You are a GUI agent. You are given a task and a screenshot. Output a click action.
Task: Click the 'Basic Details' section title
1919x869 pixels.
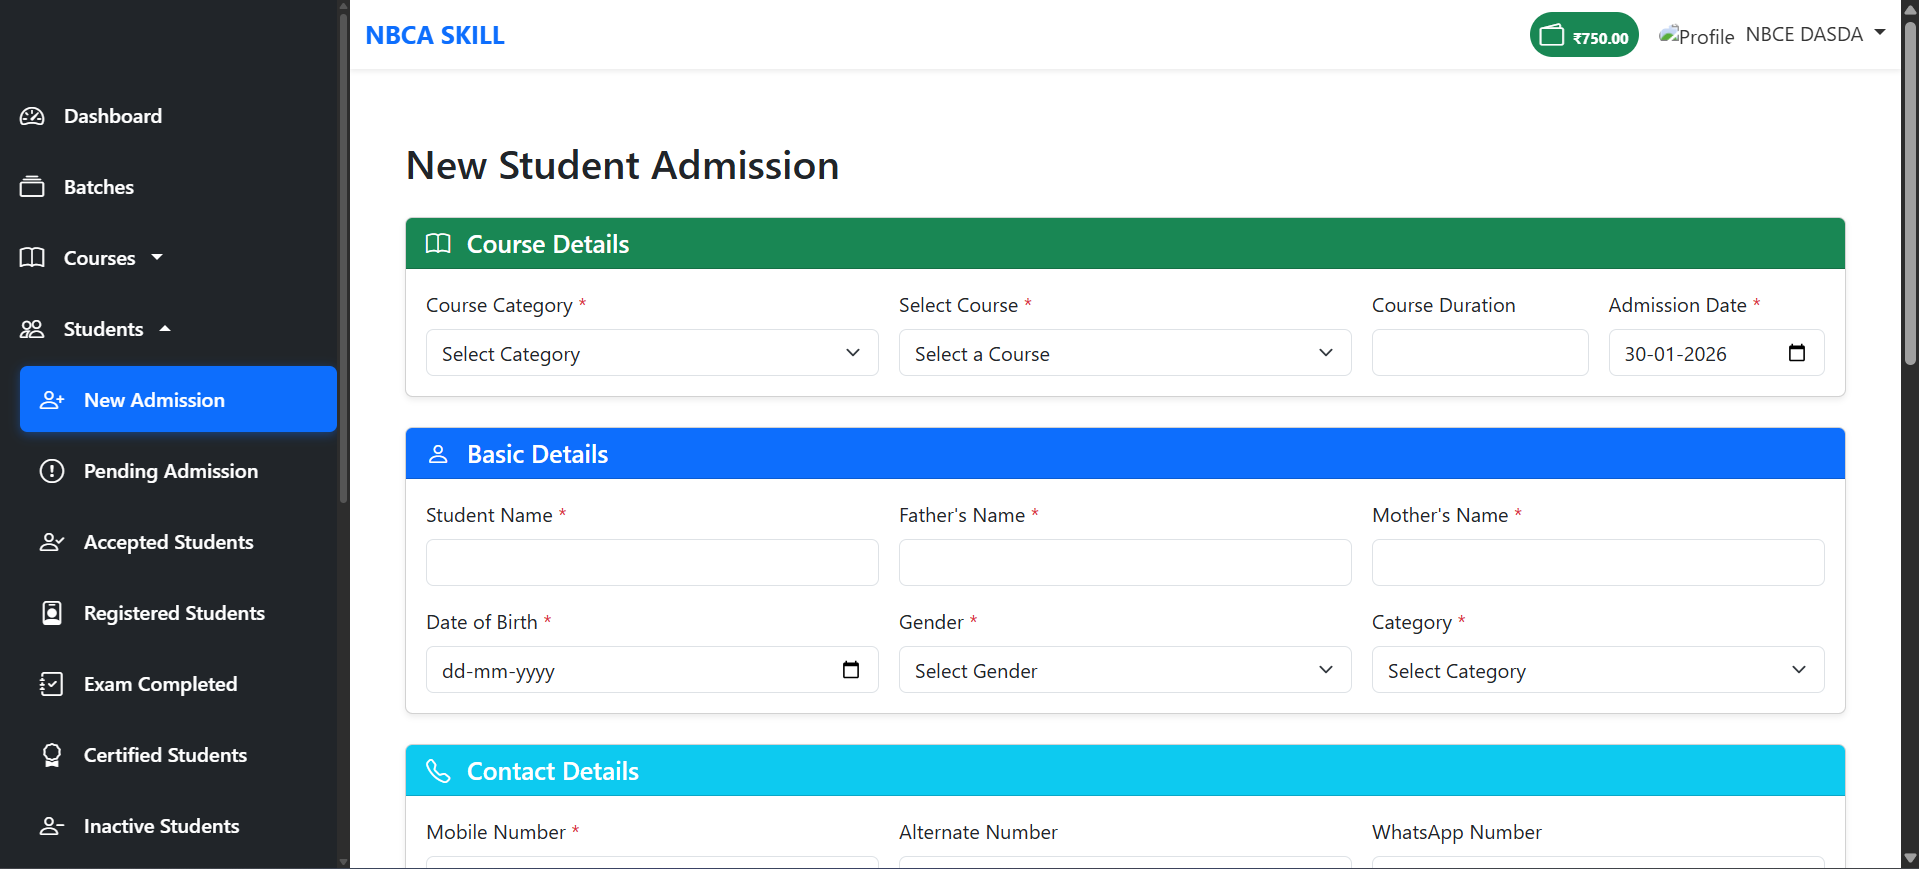(537, 454)
